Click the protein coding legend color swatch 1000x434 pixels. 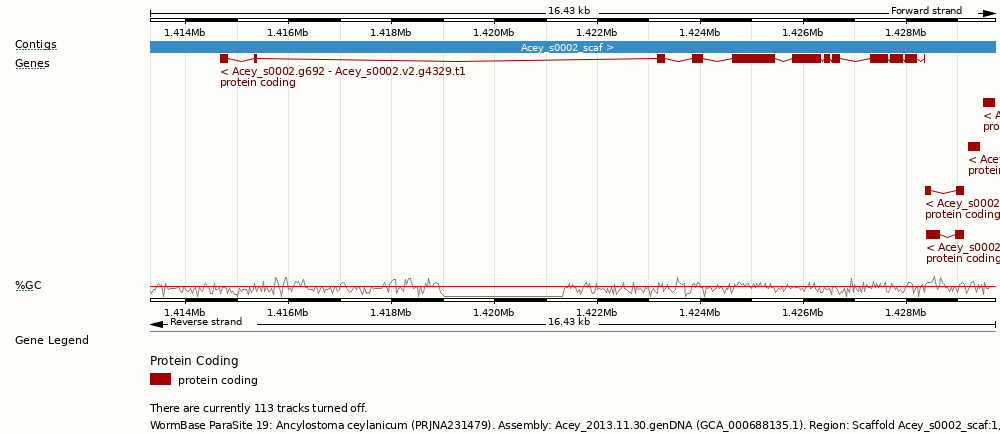pyautogui.click(x=160, y=380)
